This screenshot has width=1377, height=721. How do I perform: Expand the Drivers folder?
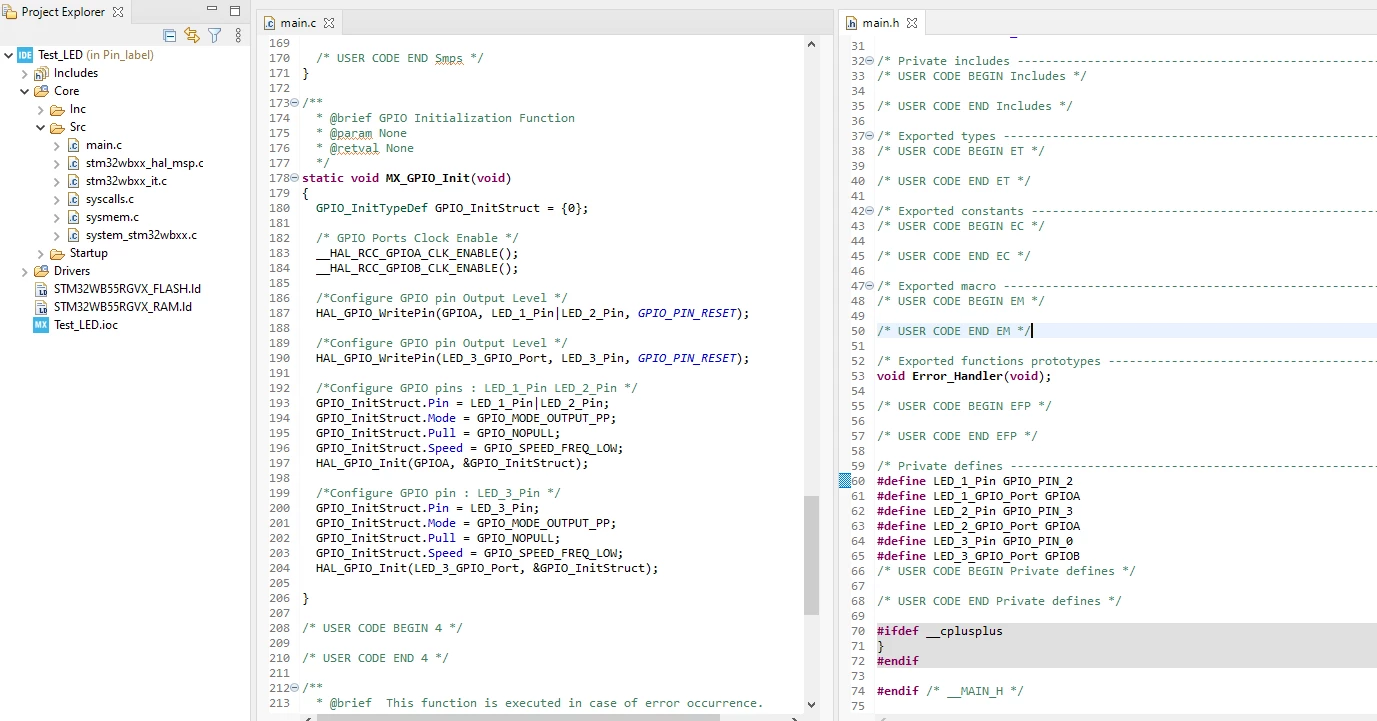[x=25, y=271]
